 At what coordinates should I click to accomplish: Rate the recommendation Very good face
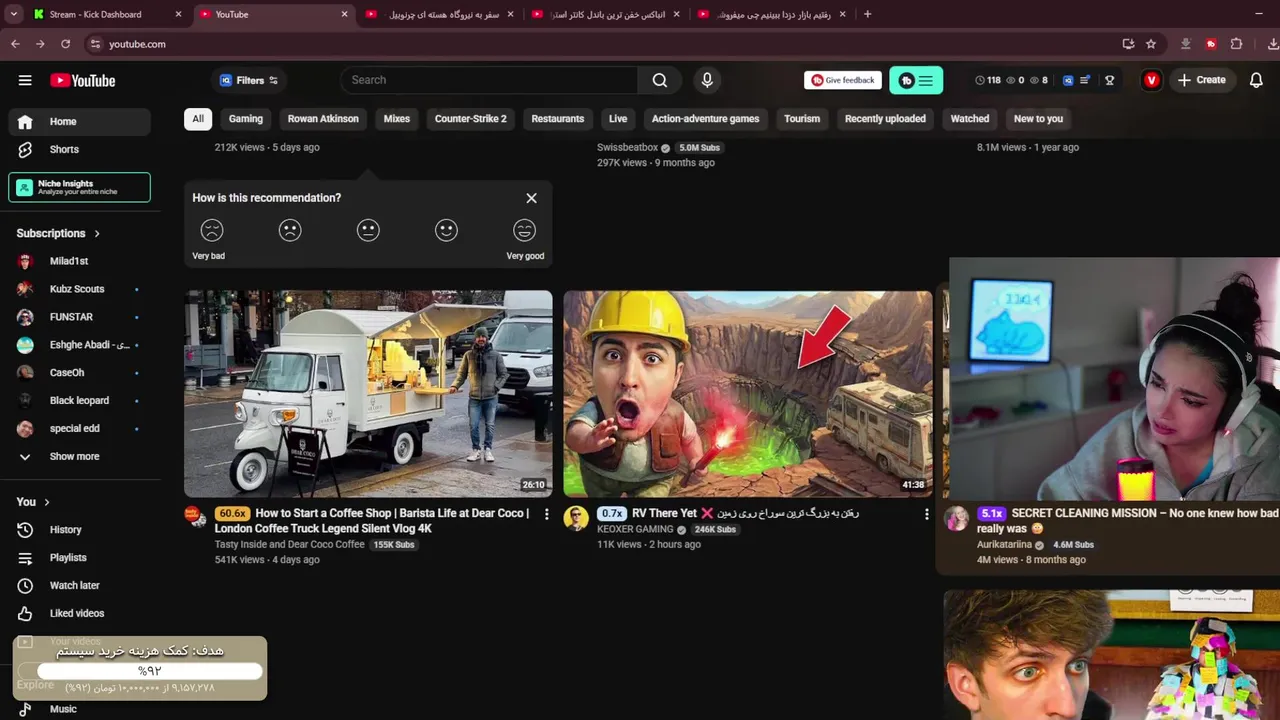(524, 230)
